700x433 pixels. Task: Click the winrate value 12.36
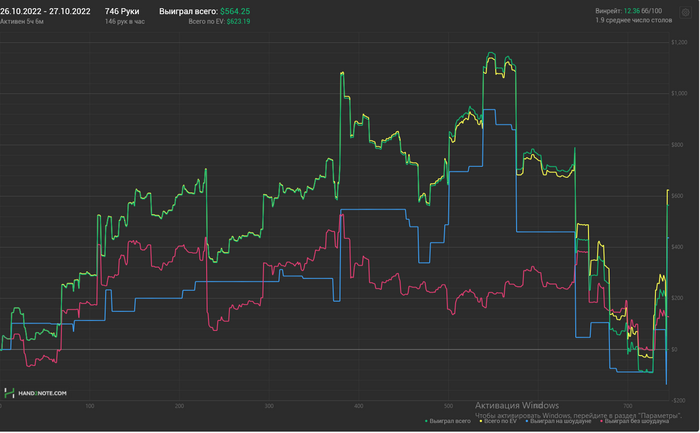631,11
